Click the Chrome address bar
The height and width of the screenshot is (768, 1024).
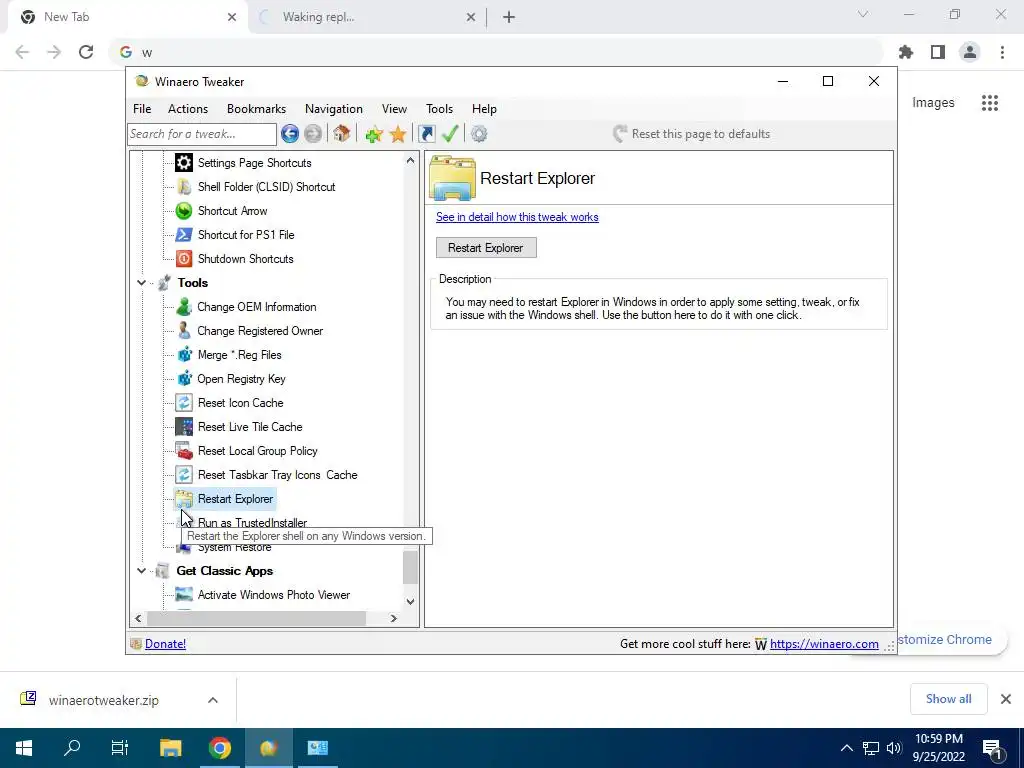[496, 52]
